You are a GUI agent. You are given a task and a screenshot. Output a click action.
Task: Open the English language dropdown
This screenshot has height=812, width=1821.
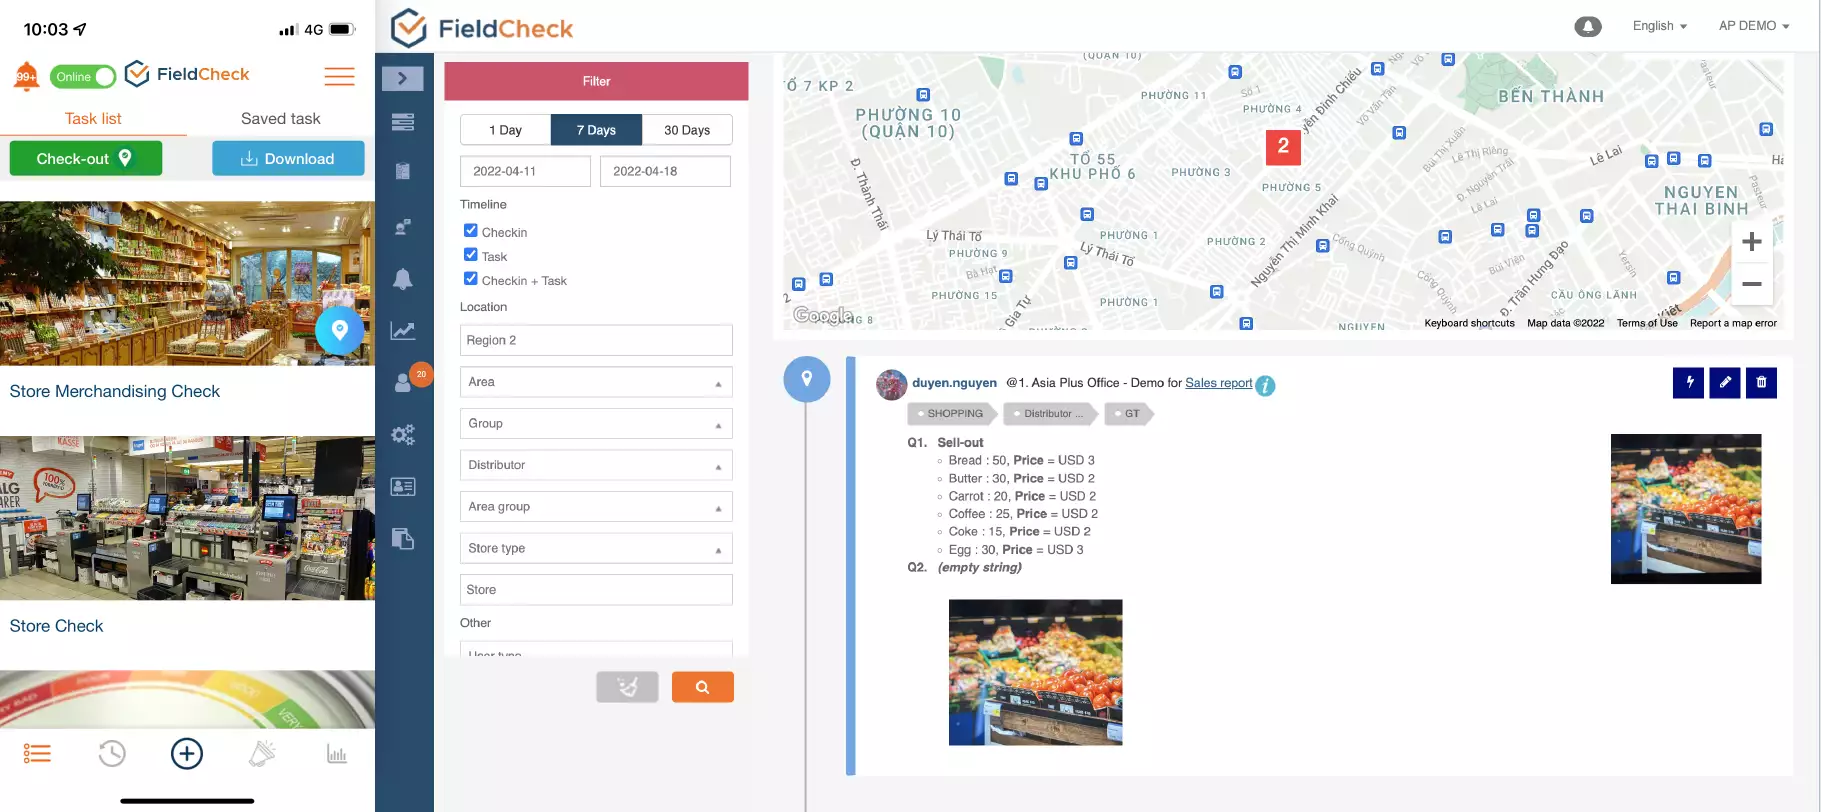tap(1660, 26)
